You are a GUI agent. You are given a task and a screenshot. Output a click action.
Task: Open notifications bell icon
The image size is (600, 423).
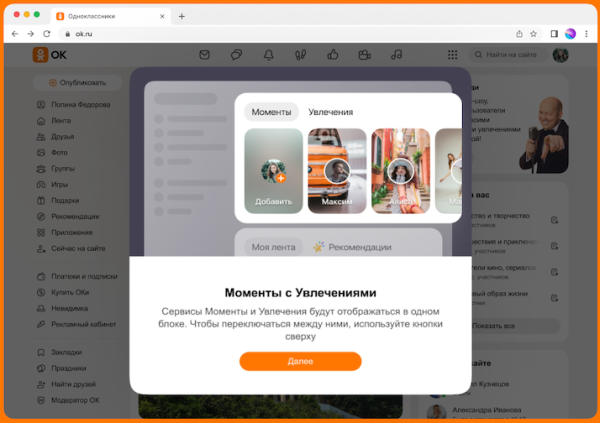269,55
